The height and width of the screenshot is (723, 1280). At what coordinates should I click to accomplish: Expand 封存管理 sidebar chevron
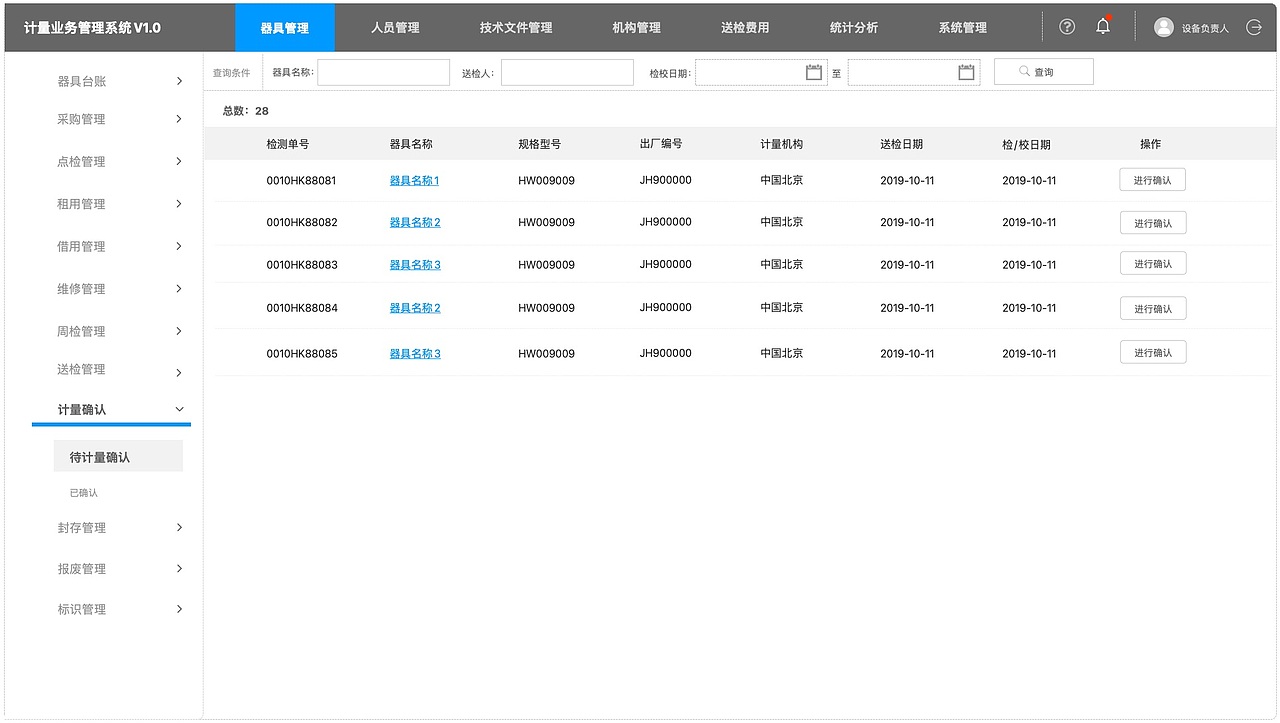pos(179,527)
